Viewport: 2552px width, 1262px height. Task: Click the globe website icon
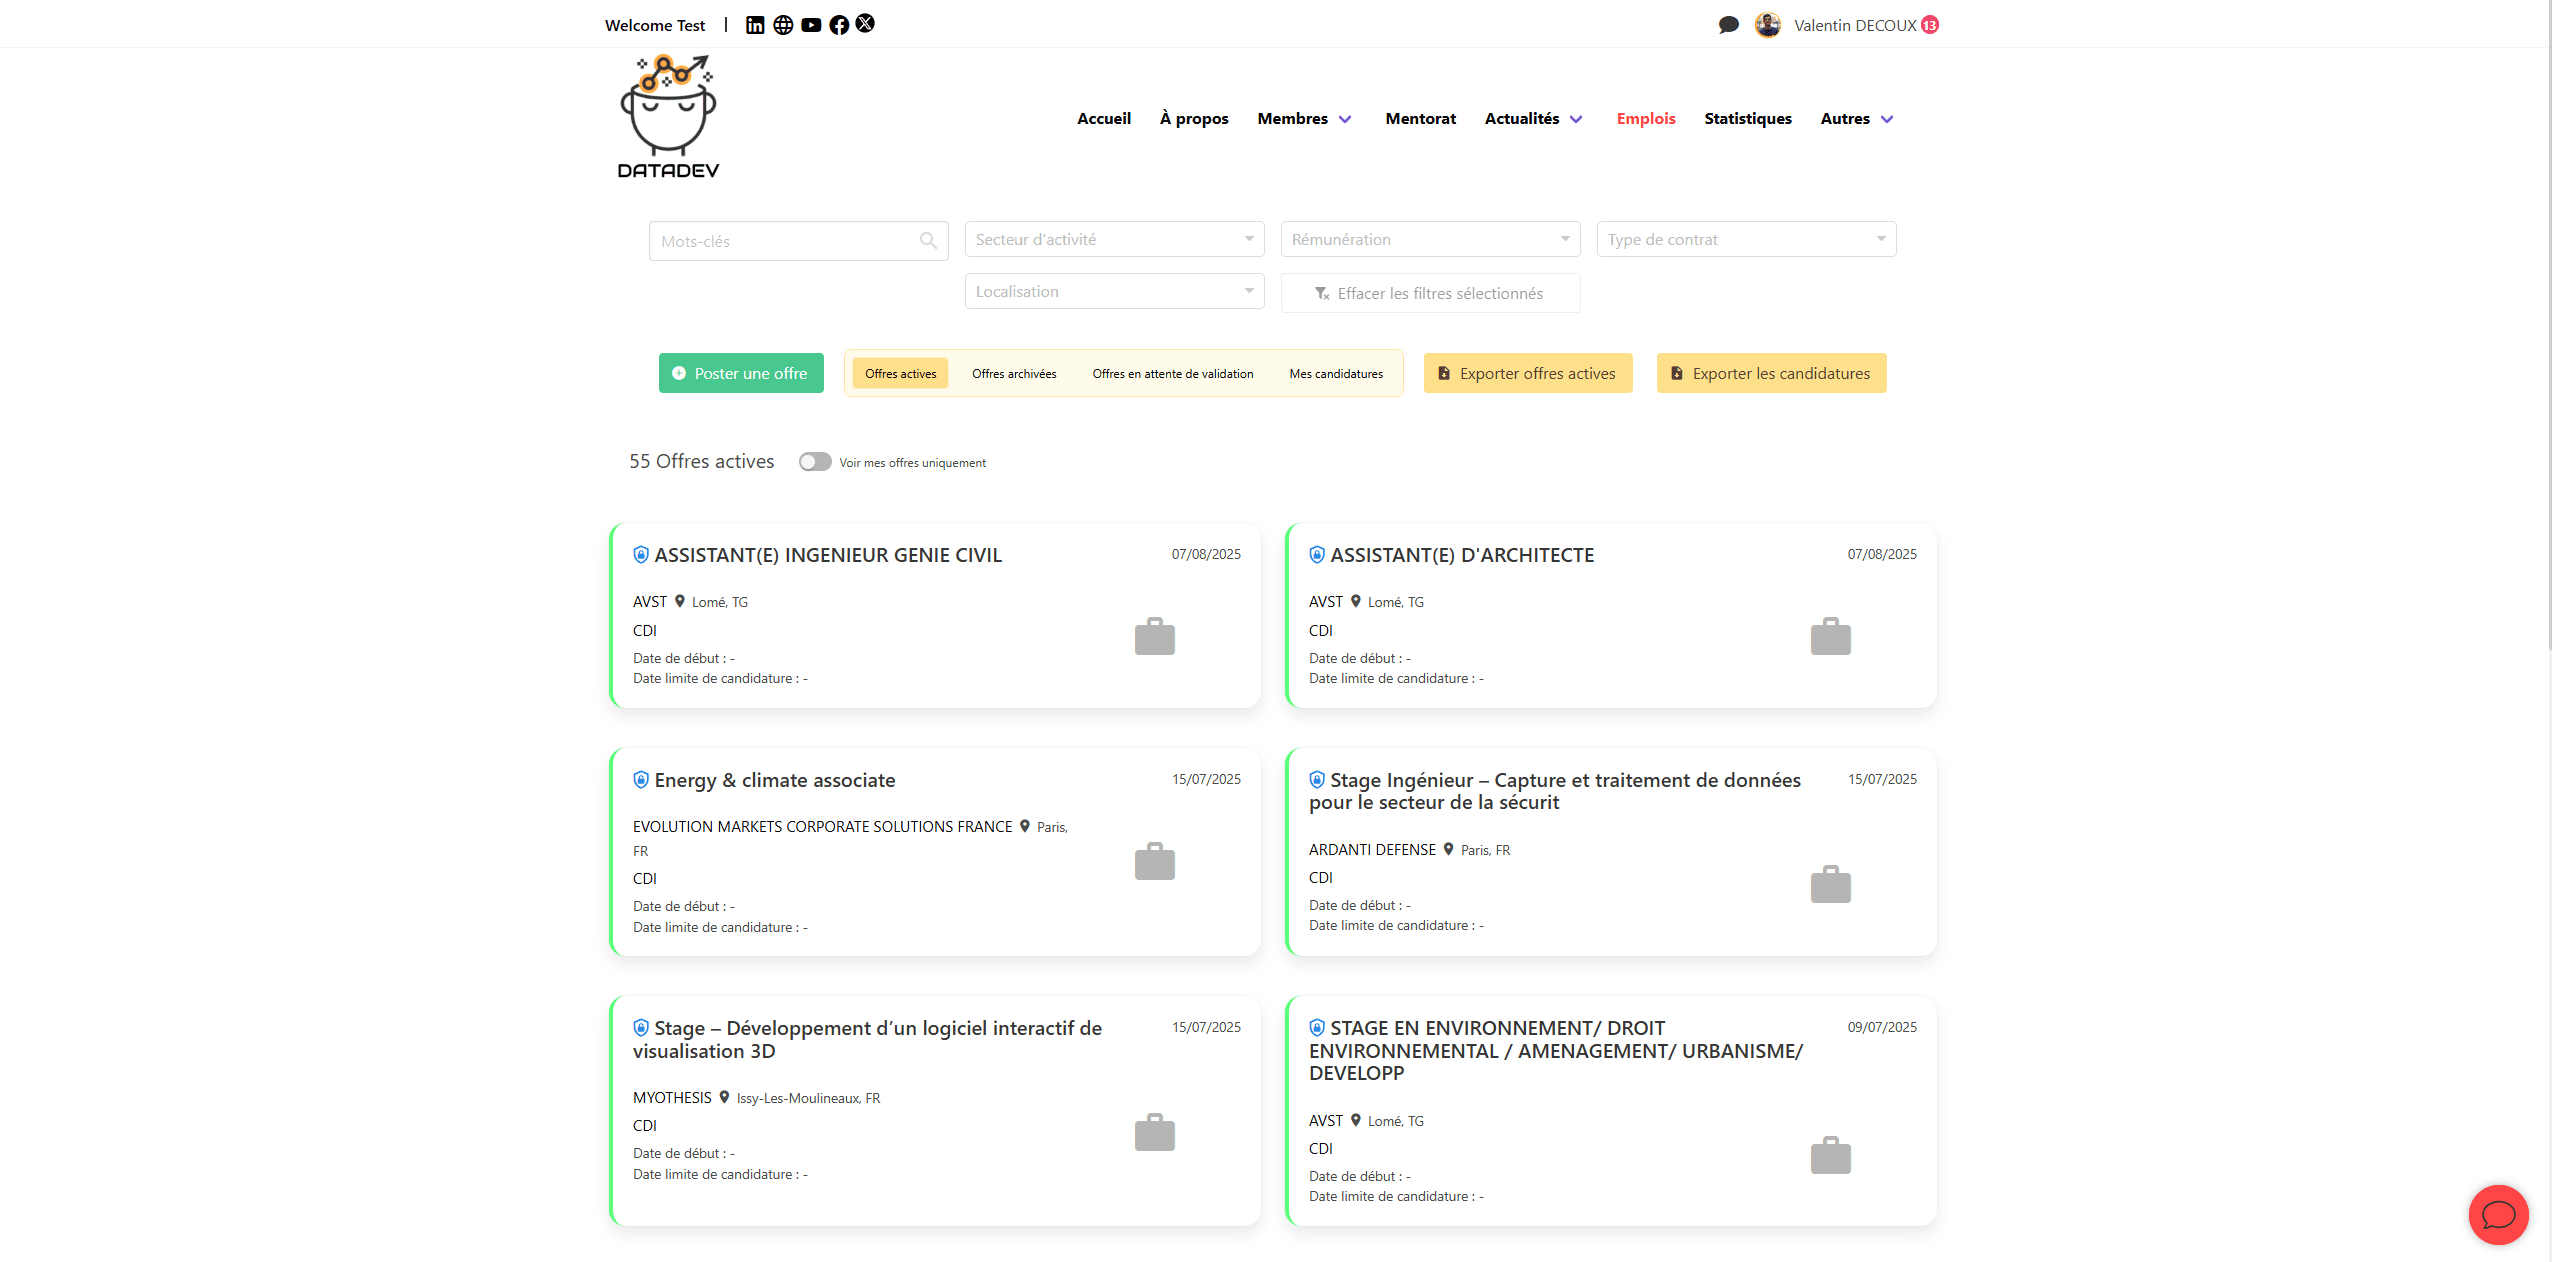(784, 24)
